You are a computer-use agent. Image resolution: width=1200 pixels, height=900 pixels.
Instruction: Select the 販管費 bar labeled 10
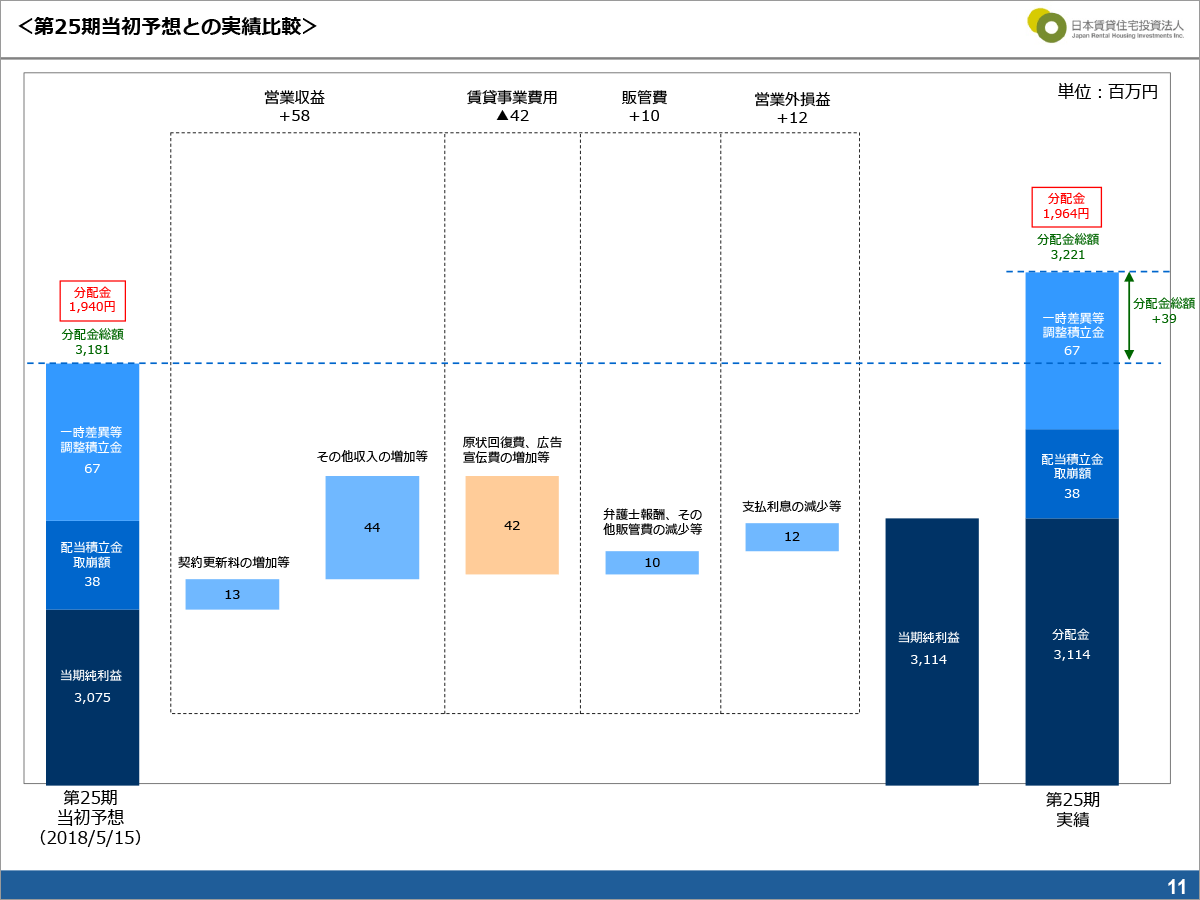click(652, 562)
